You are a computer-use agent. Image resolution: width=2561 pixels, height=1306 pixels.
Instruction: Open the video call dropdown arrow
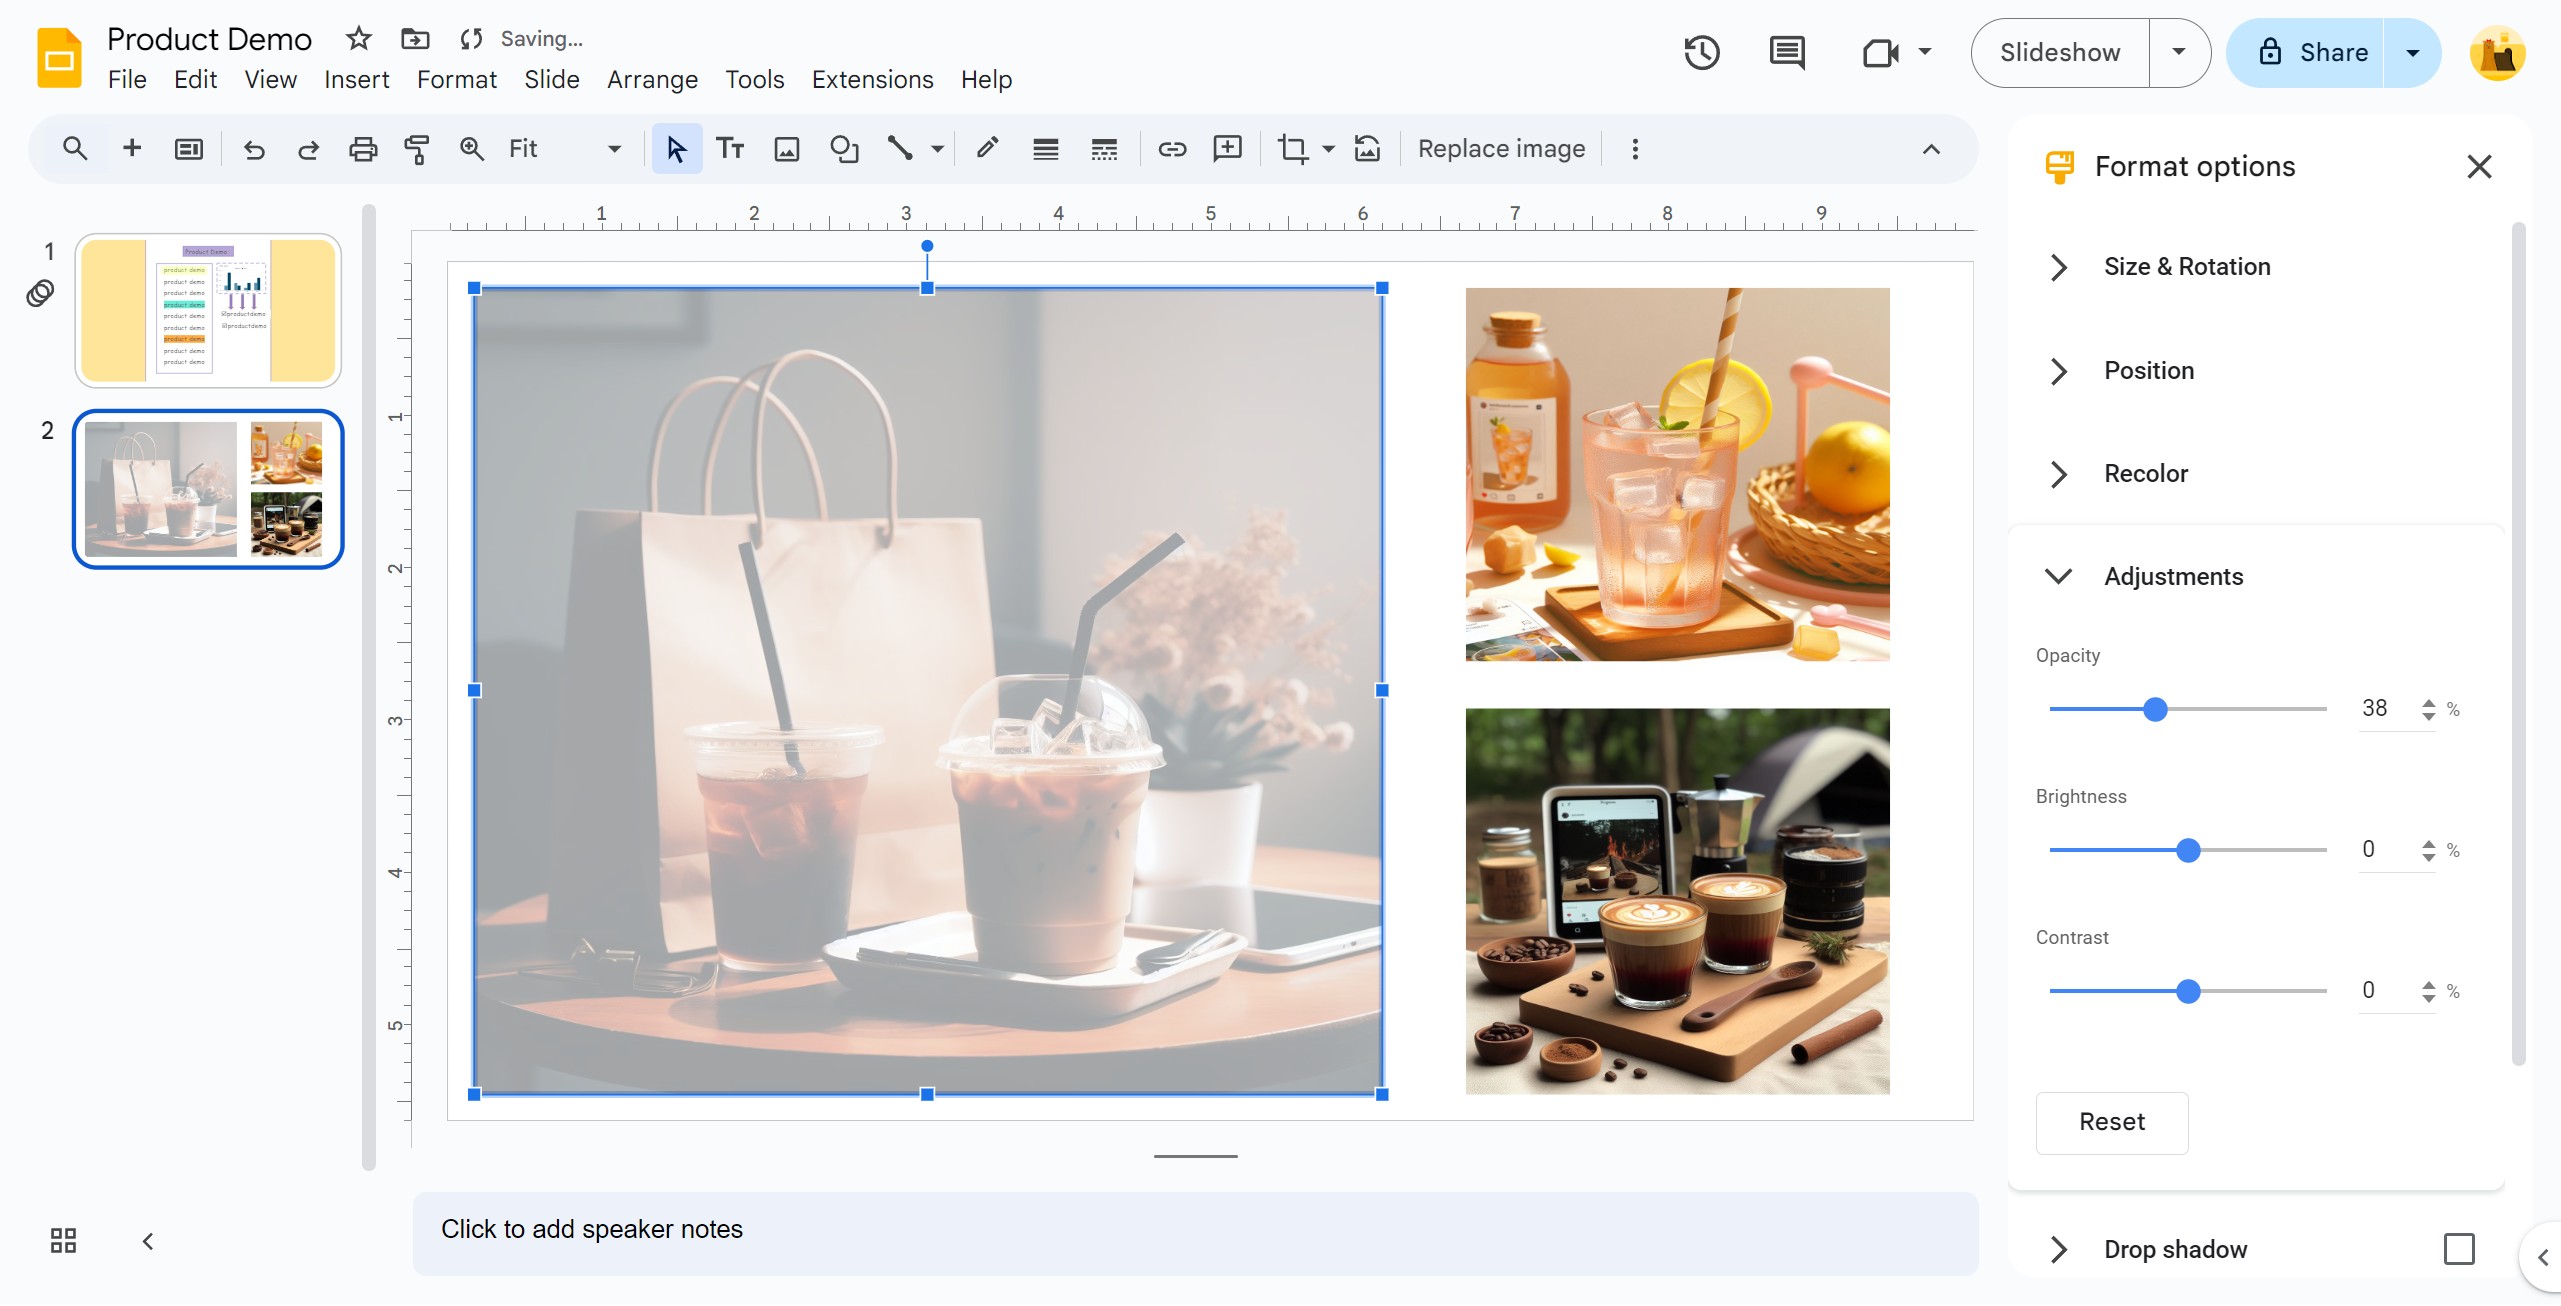(x=1925, y=52)
